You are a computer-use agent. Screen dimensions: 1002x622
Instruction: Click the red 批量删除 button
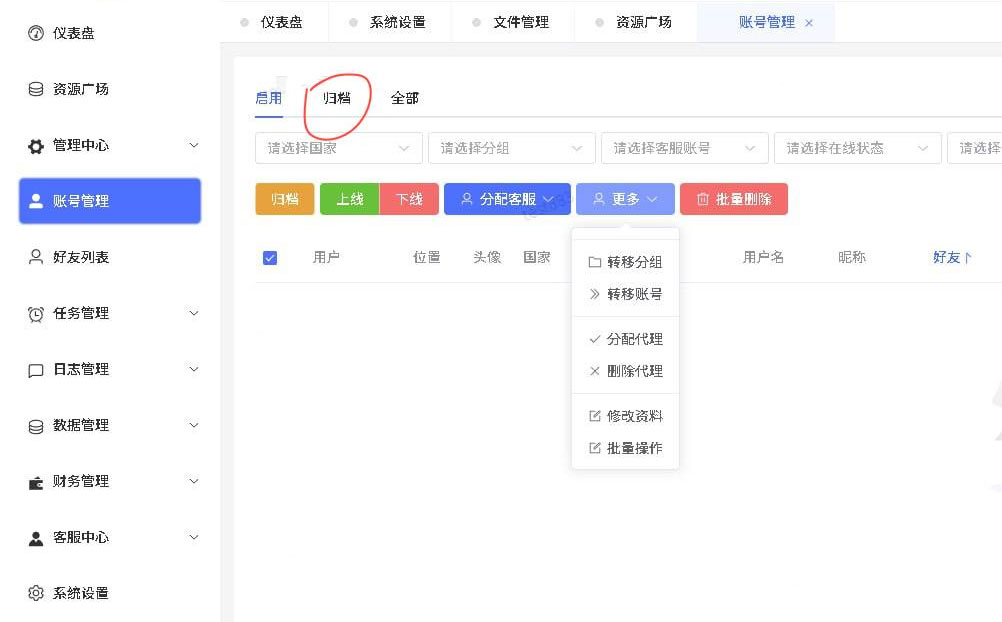(733, 199)
